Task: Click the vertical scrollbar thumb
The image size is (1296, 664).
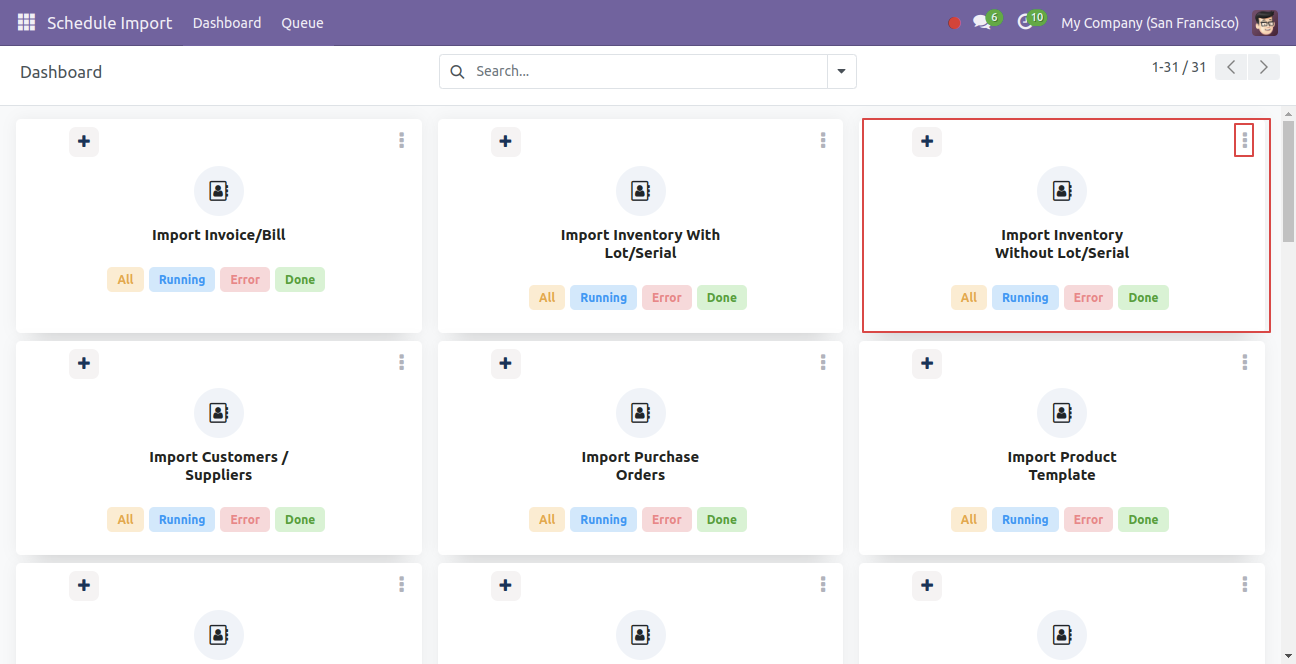Action: tap(1289, 180)
